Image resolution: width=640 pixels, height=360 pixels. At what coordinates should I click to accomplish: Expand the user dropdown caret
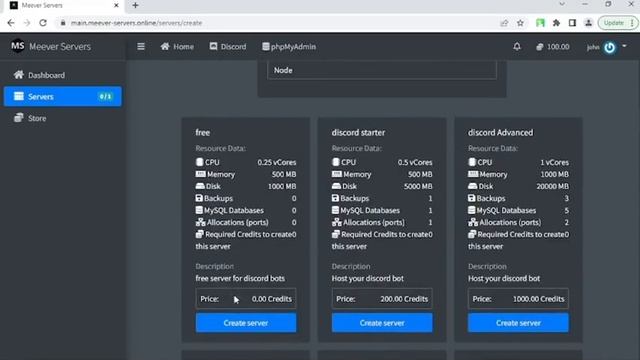[624, 46]
